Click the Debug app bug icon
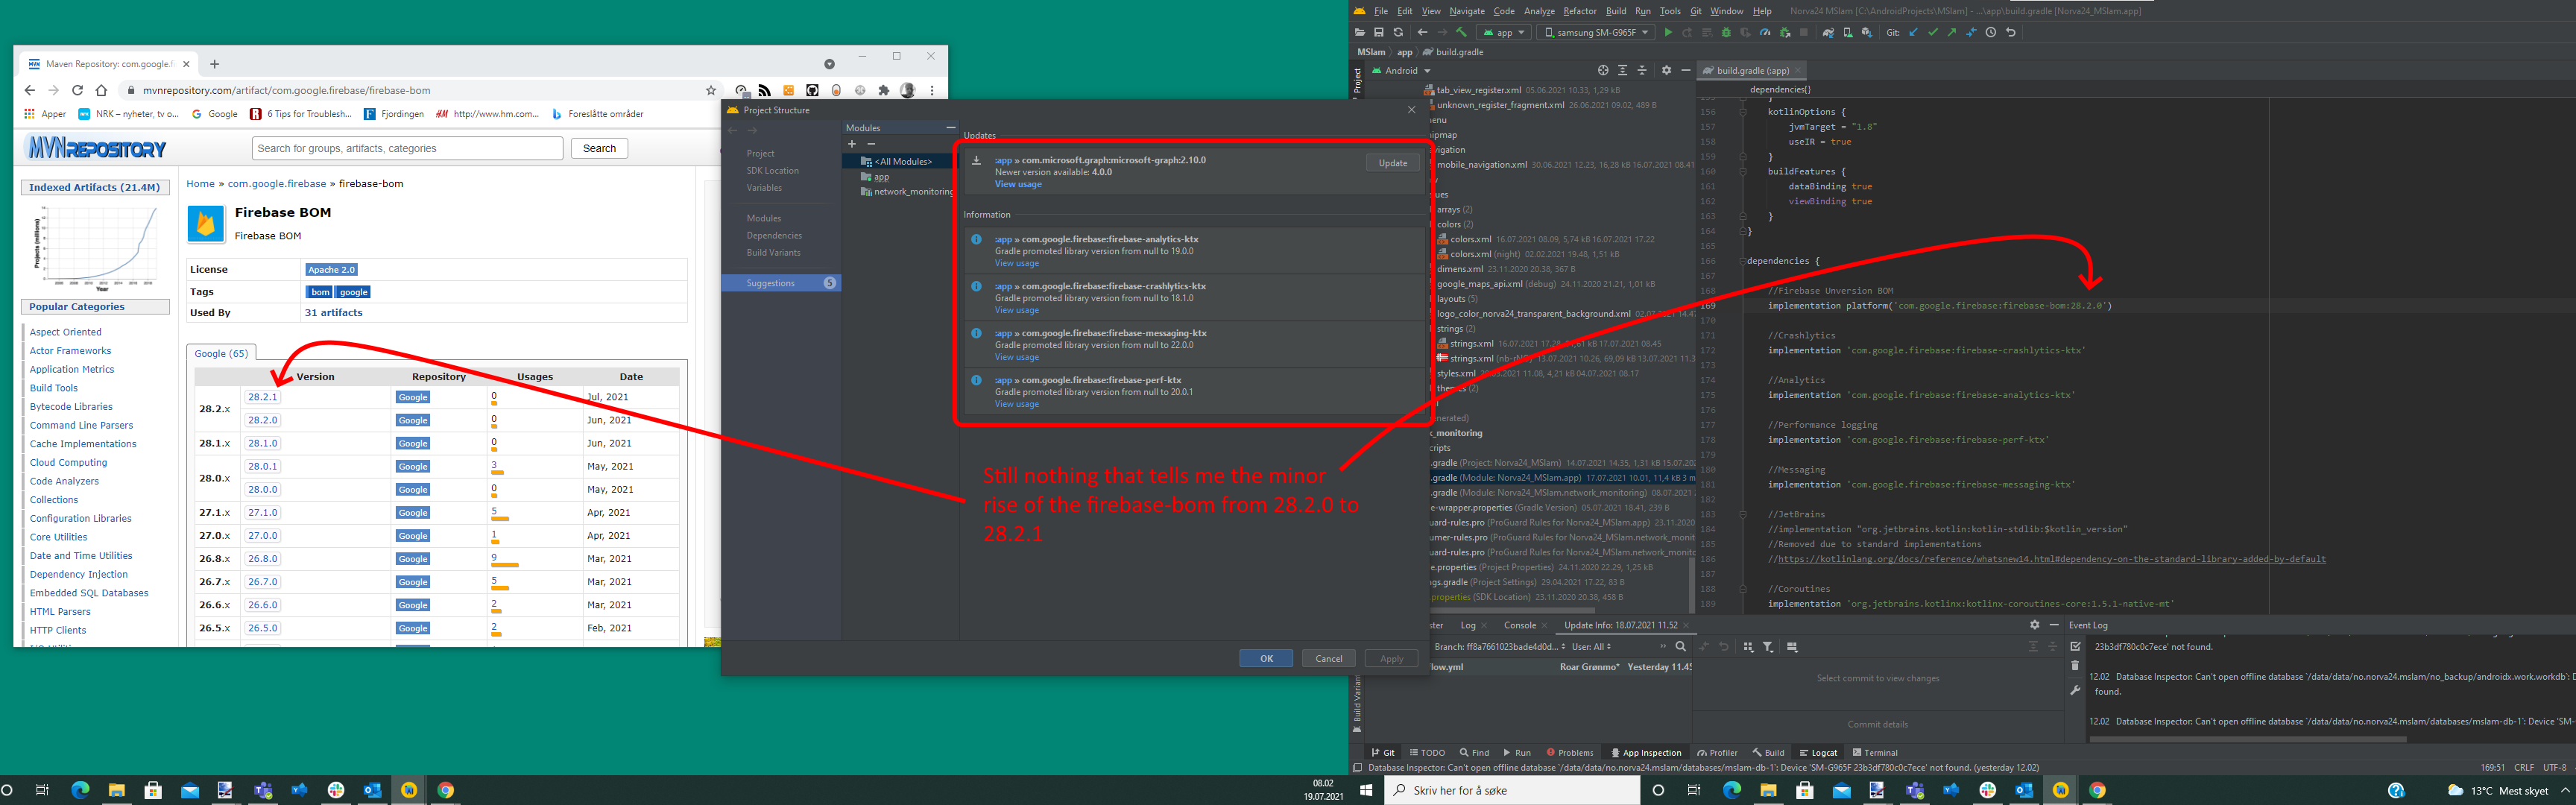Screen dimensions: 2576x805 tap(1726, 32)
